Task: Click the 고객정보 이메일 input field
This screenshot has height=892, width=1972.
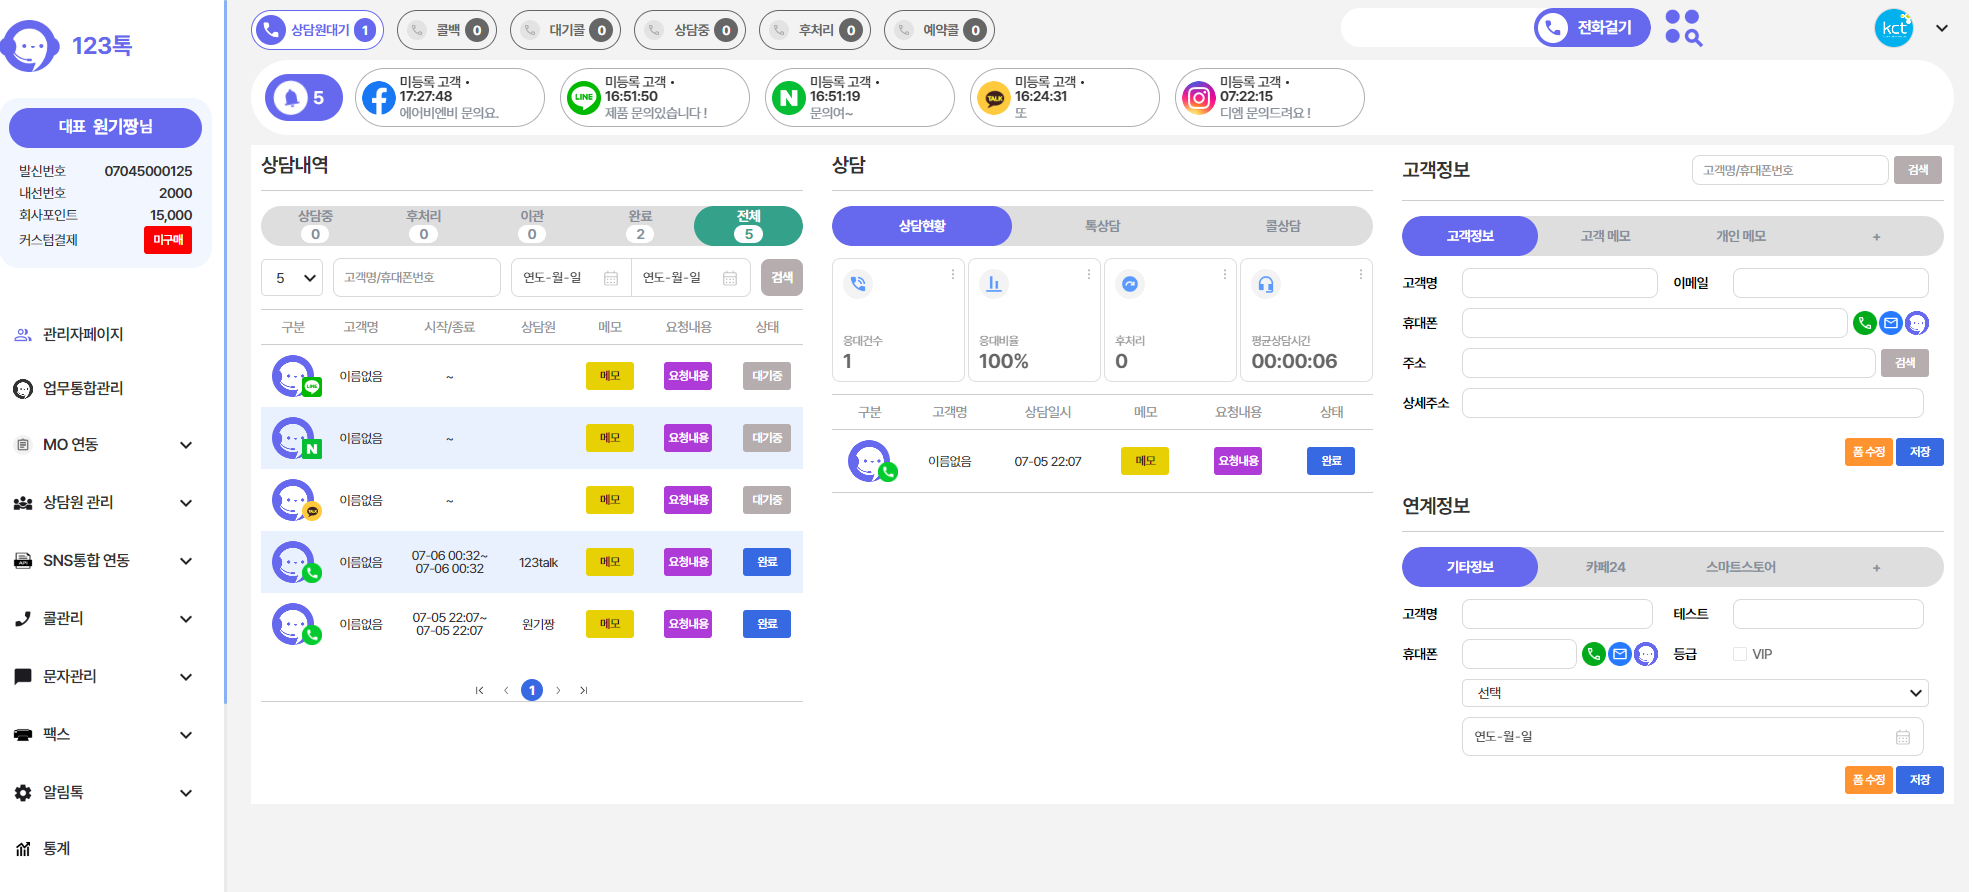Action: click(1829, 283)
